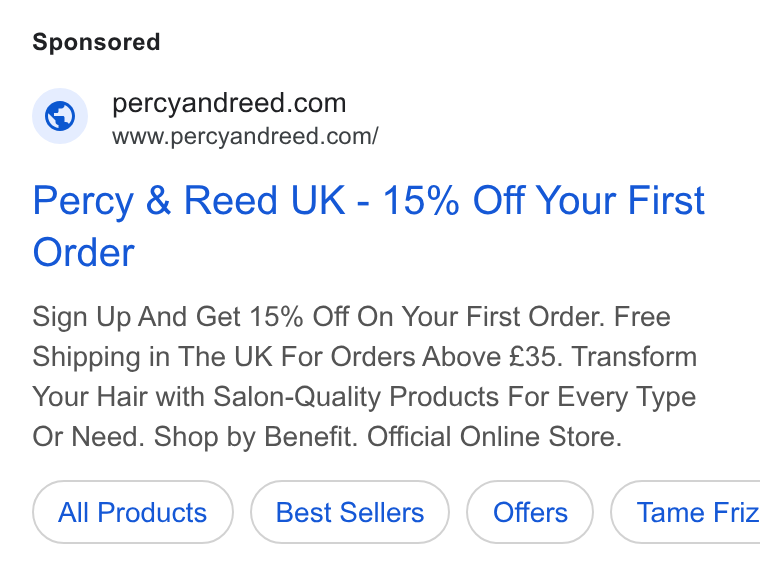Go to the Offers sitelink chip
Screen dimensions: 760x576
(x=530, y=512)
